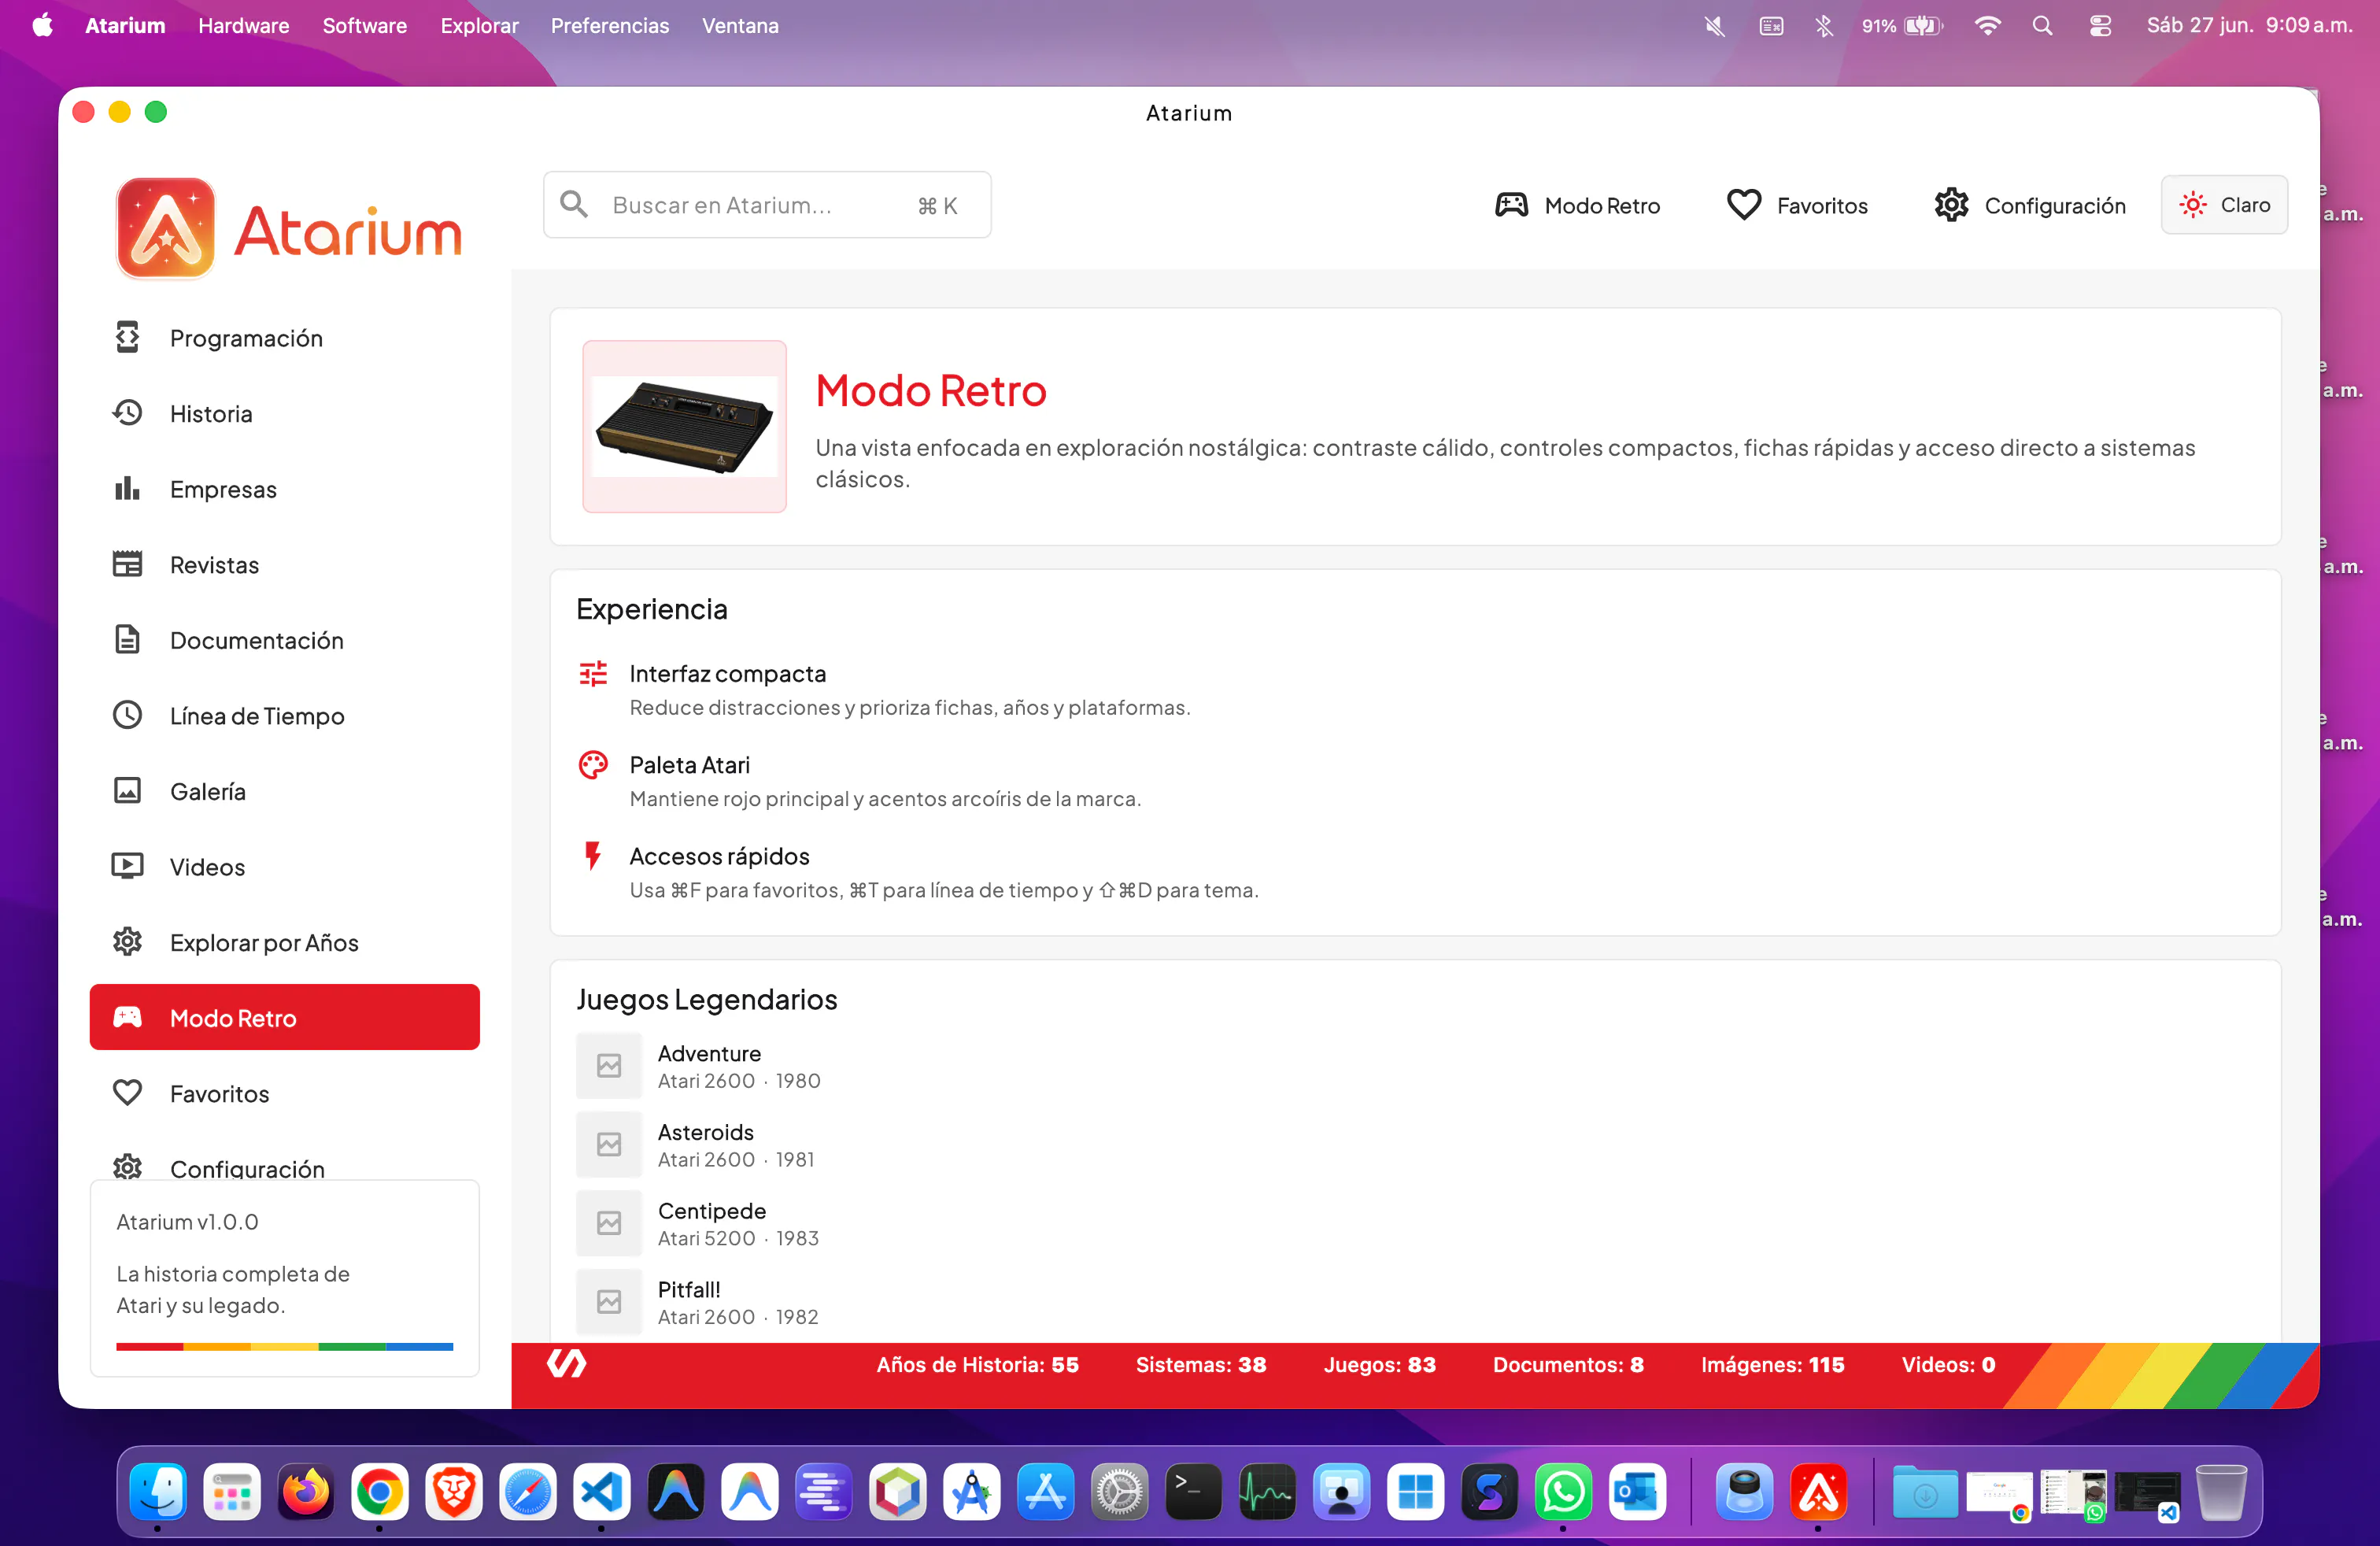
Task: Open the Empresas section label
Action: [x=223, y=489]
